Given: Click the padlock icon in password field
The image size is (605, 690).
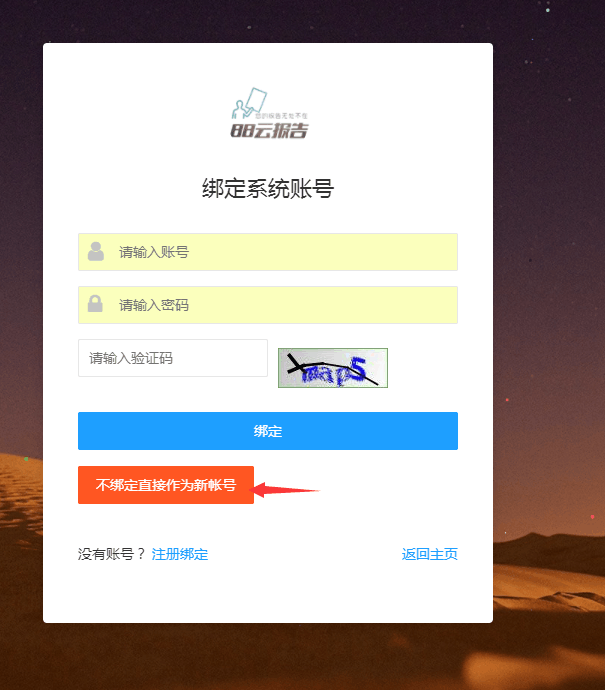Looking at the screenshot, I should 95,304.
